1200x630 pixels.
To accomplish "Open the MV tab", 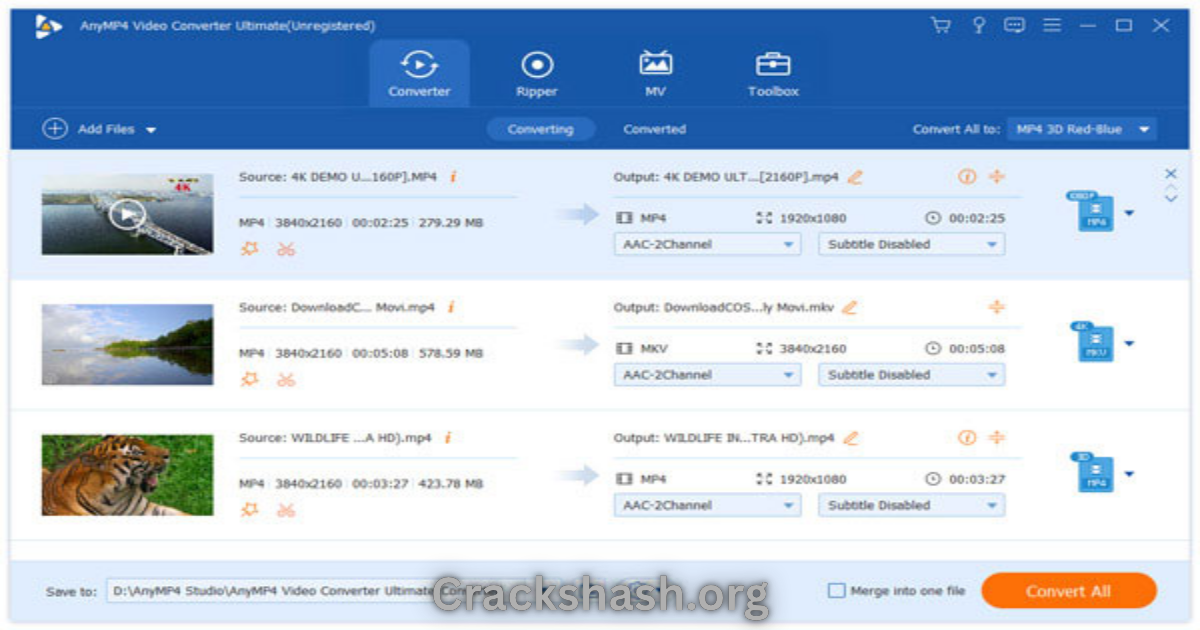I will pos(655,74).
